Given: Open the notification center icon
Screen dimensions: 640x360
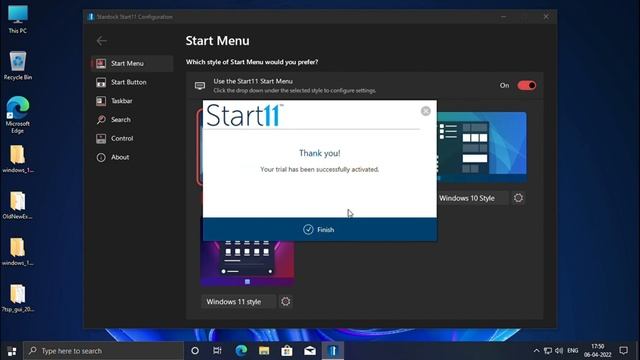Looking at the screenshot, I should (x=623, y=351).
